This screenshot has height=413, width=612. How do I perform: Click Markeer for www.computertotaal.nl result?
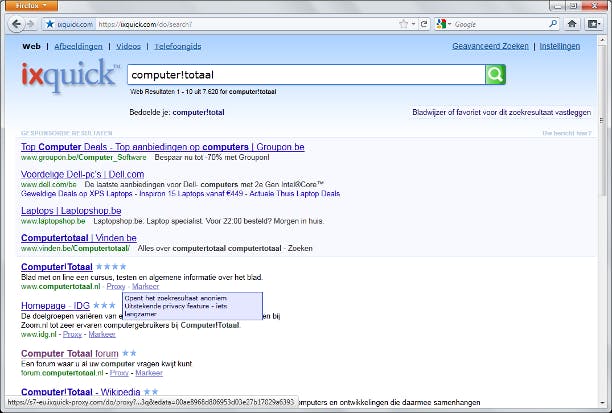(x=146, y=287)
